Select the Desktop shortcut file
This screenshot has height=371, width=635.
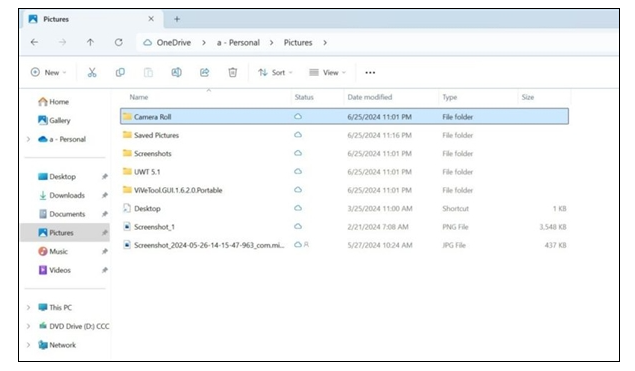click(344, 209)
